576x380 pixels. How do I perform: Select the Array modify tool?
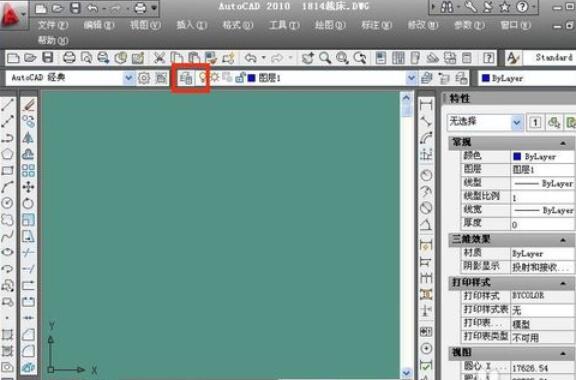click(28, 171)
